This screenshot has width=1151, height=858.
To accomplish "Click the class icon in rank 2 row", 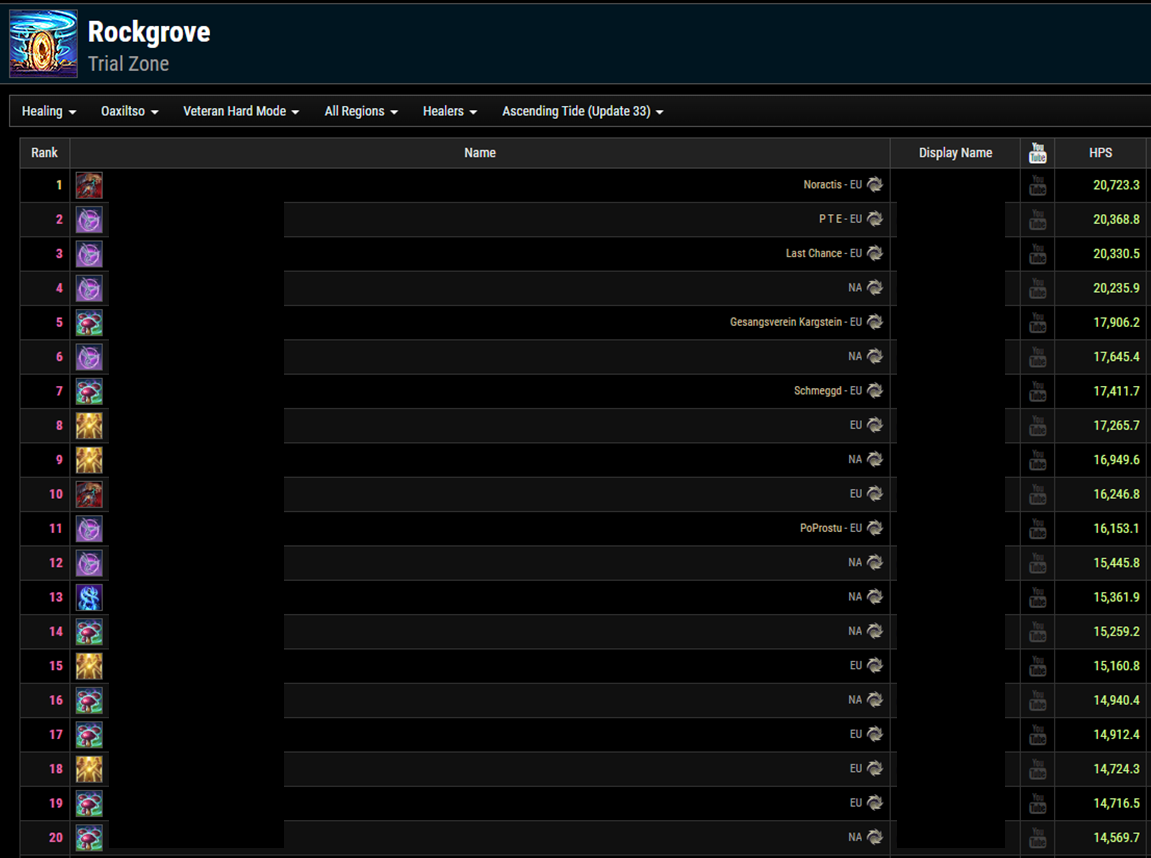I will click(x=89, y=219).
